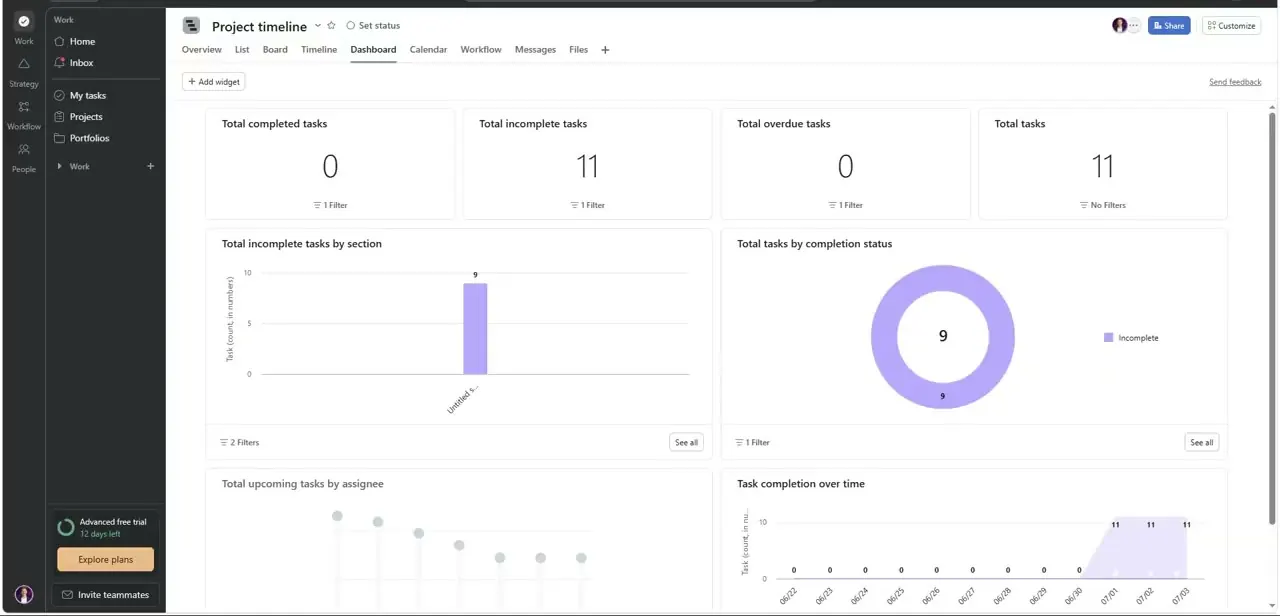The height and width of the screenshot is (616, 1280).
Task: Open 1 Filter on completion status chart
Action: [752, 442]
